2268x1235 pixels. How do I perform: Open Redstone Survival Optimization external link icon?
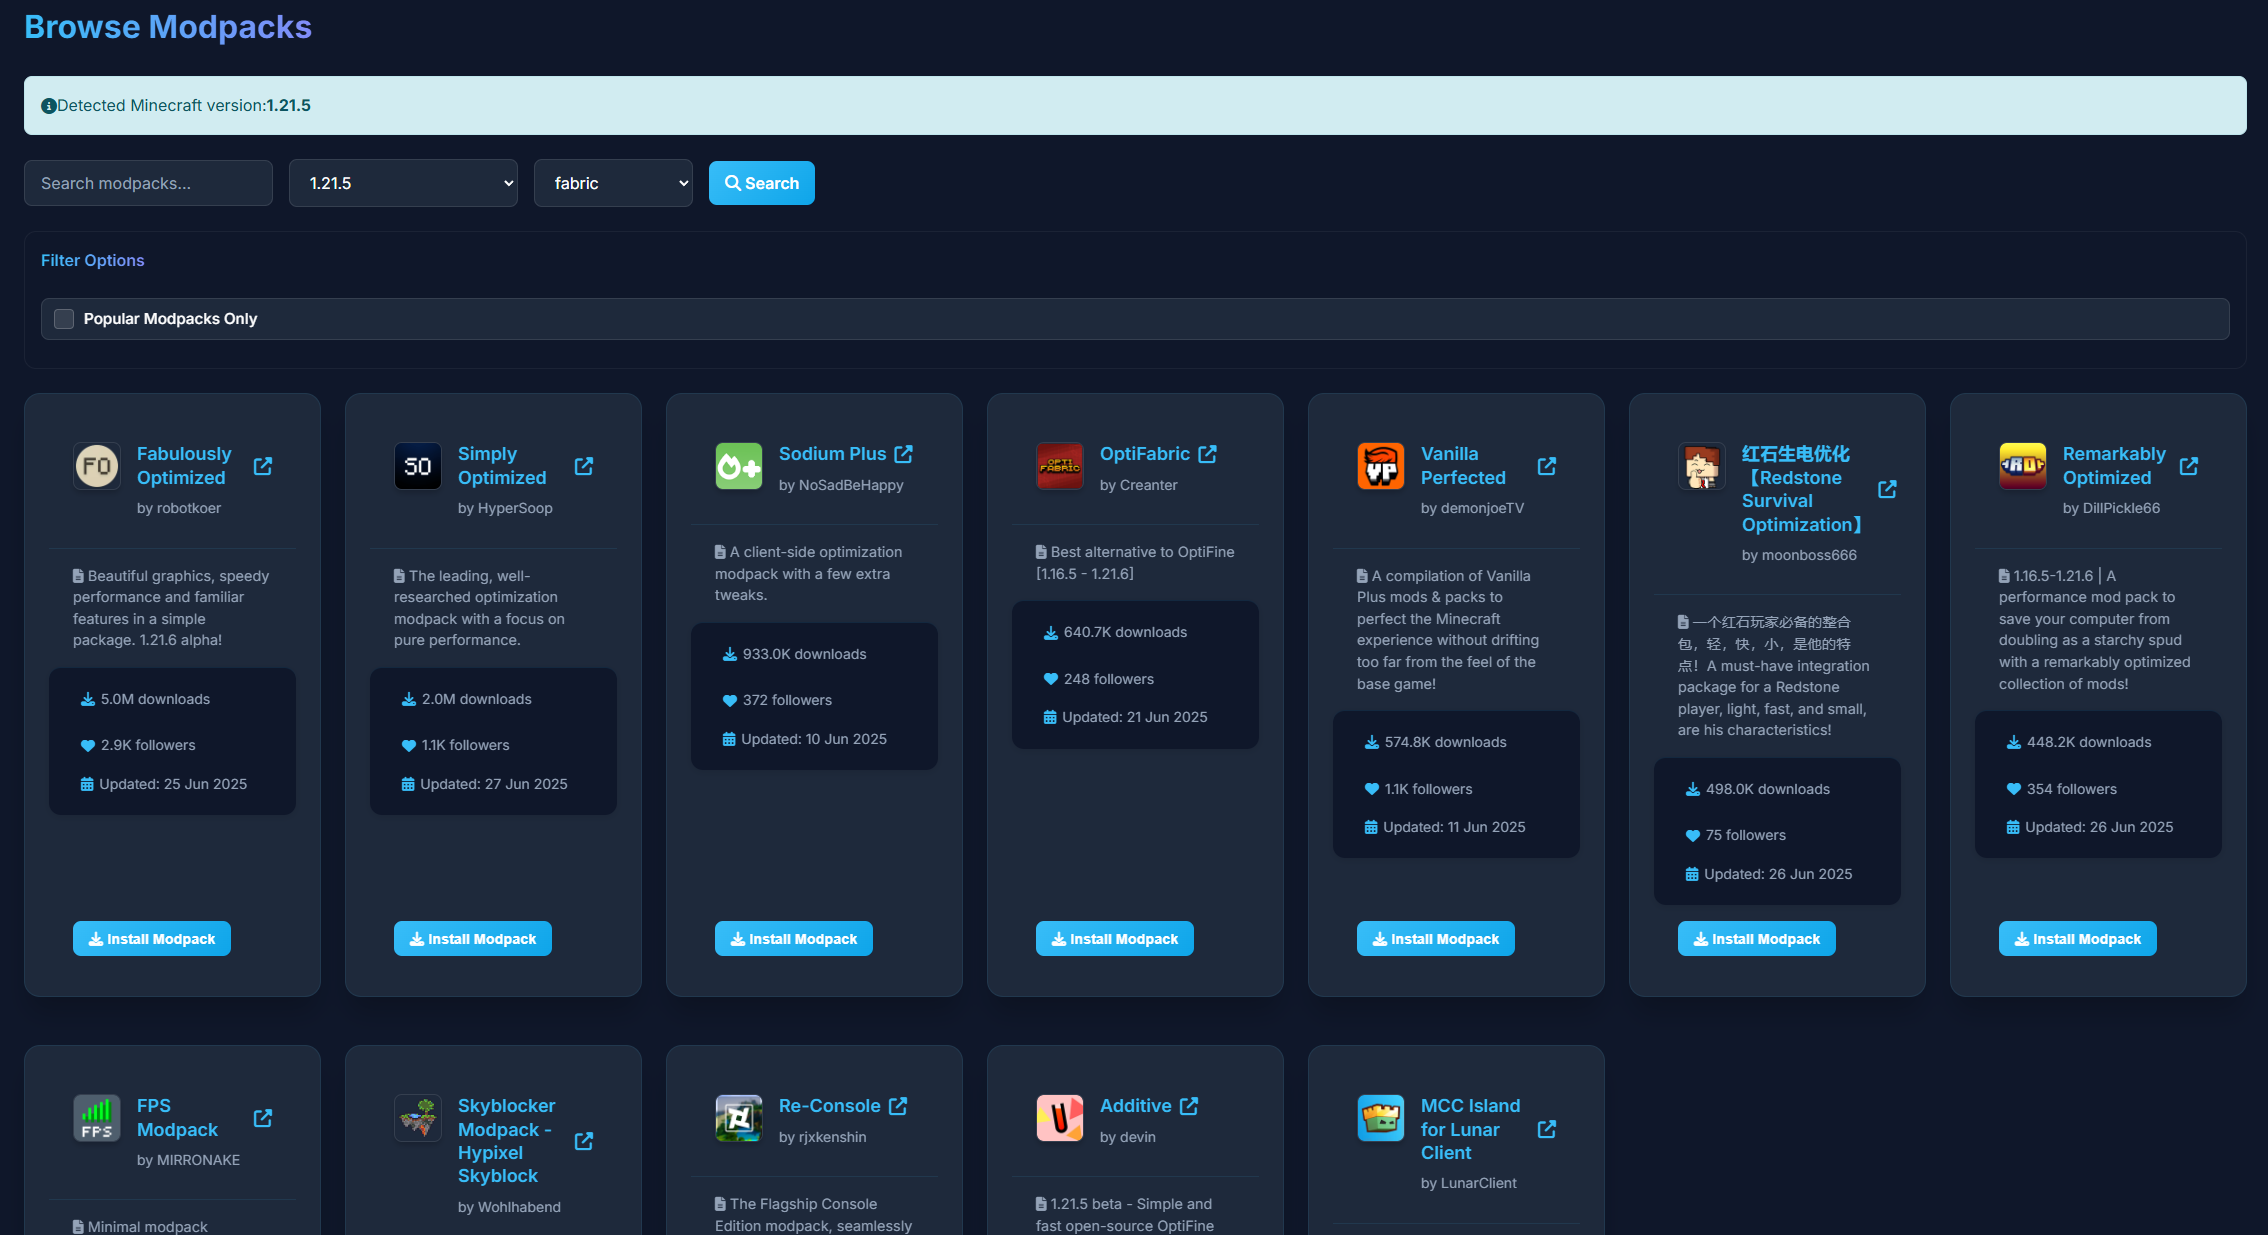pos(1888,489)
